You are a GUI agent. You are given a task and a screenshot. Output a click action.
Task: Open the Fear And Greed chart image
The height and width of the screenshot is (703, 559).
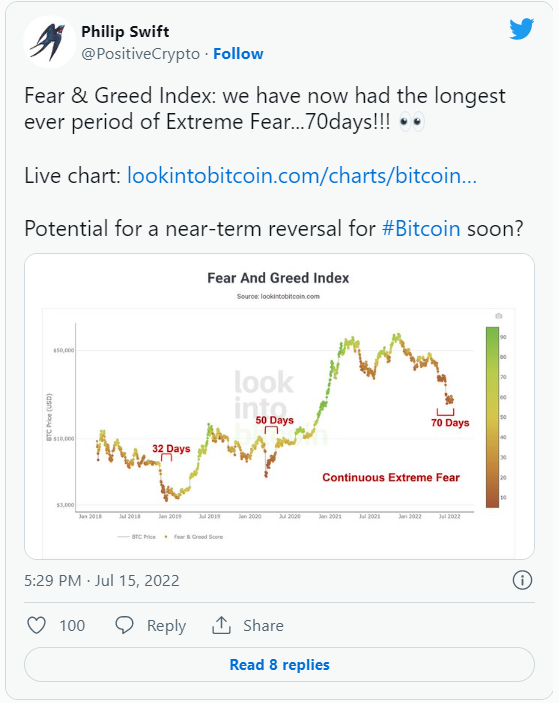click(279, 406)
